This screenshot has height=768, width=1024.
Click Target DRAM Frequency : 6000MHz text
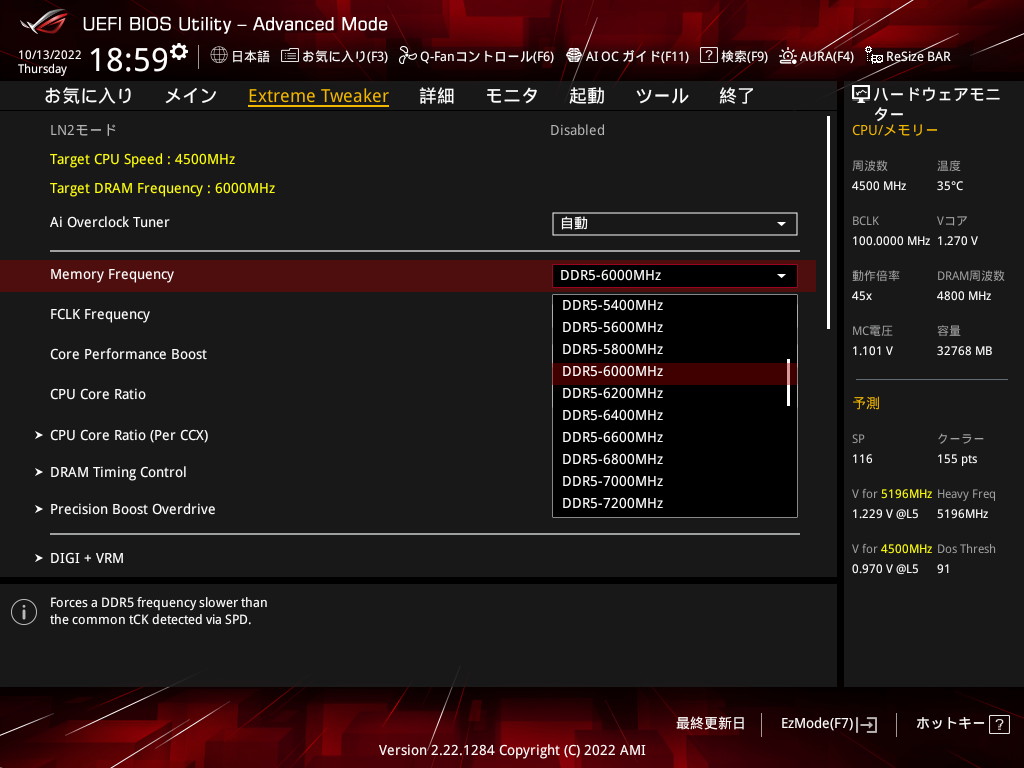163,188
